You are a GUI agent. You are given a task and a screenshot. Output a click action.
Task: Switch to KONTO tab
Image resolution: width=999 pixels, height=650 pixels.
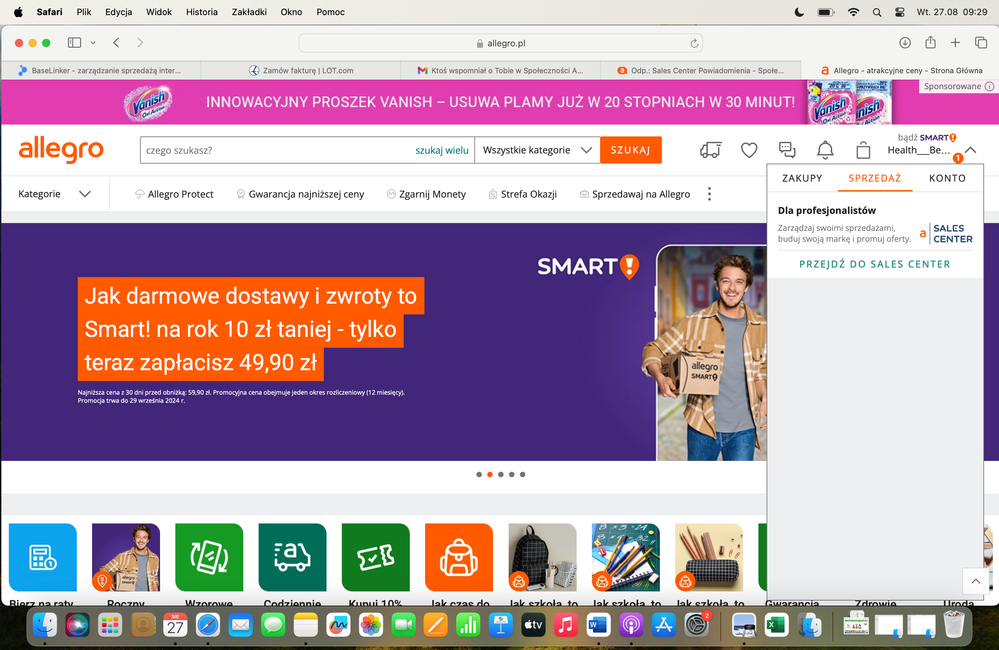(947, 178)
